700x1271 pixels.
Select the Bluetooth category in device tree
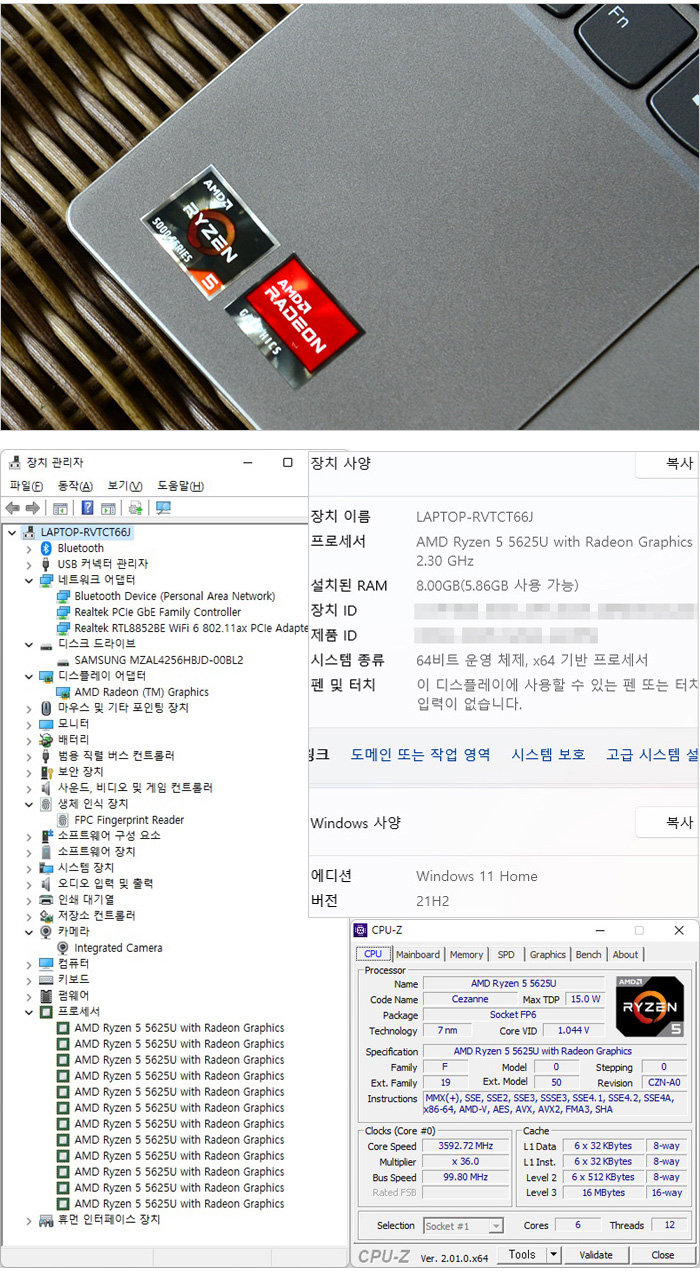coord(80,548)
